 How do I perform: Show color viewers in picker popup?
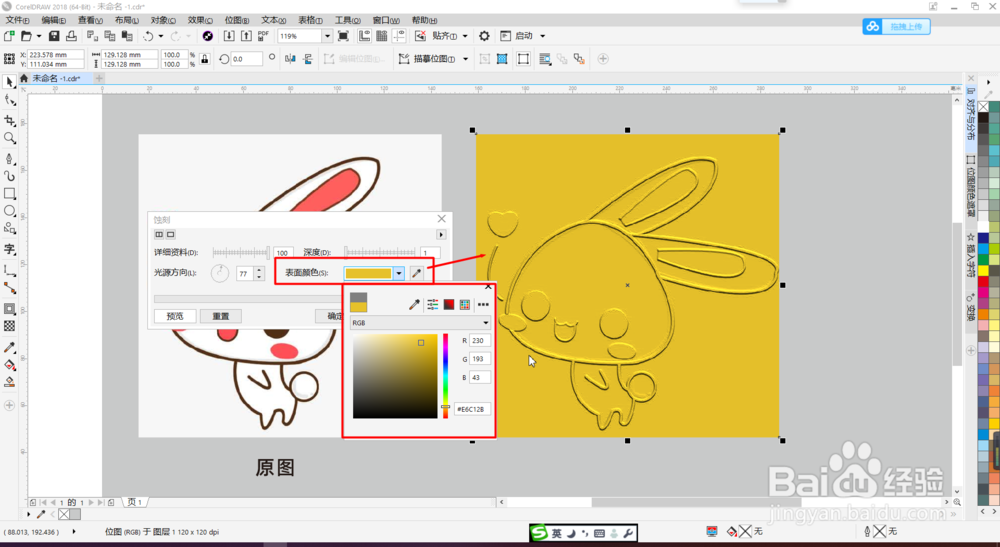449,305
